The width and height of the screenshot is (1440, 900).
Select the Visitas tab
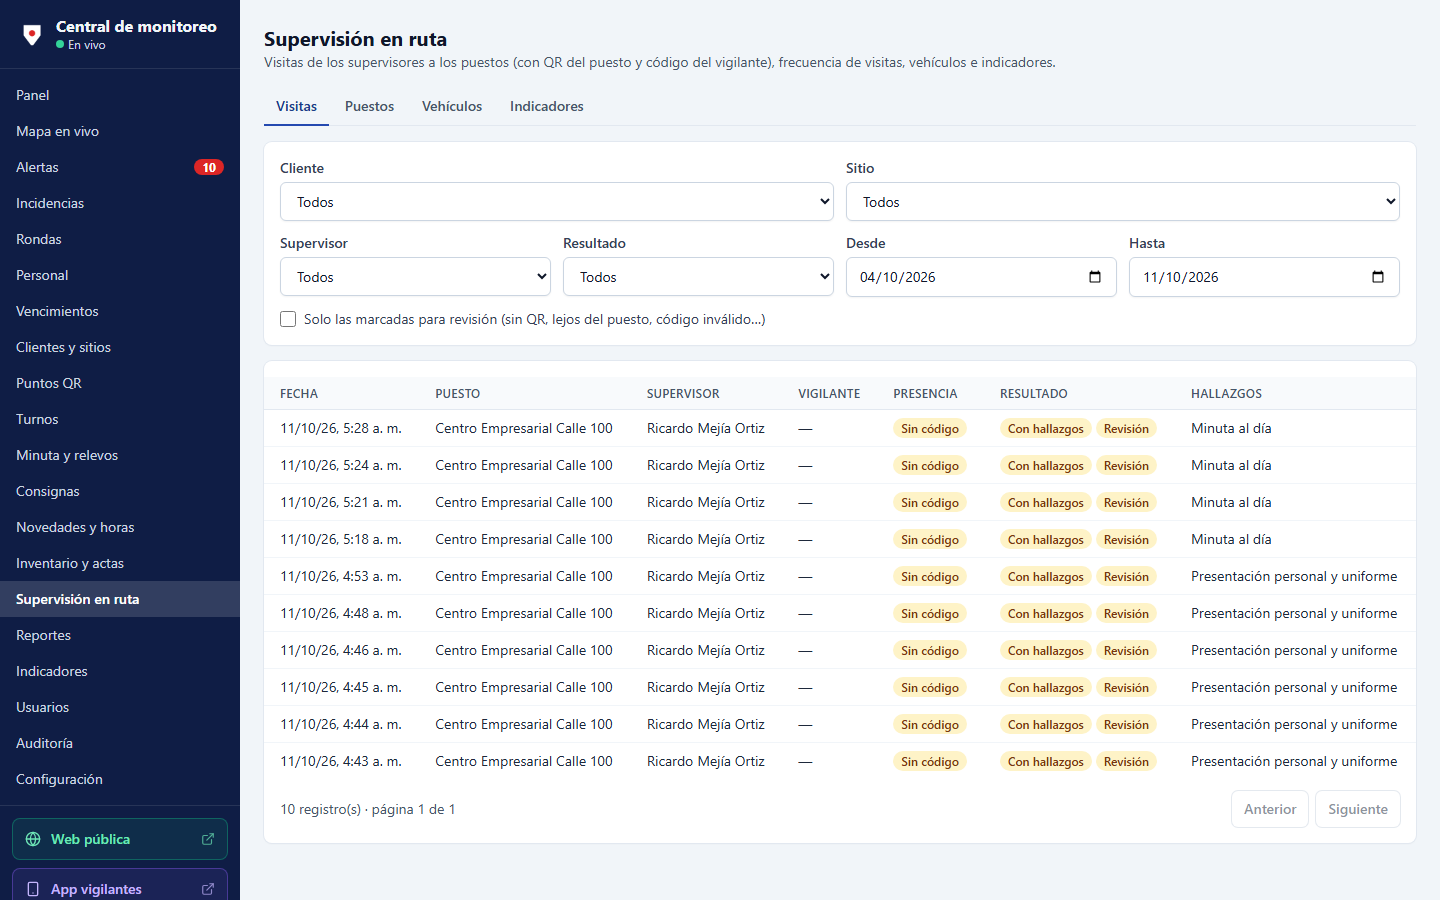point(296,106)
